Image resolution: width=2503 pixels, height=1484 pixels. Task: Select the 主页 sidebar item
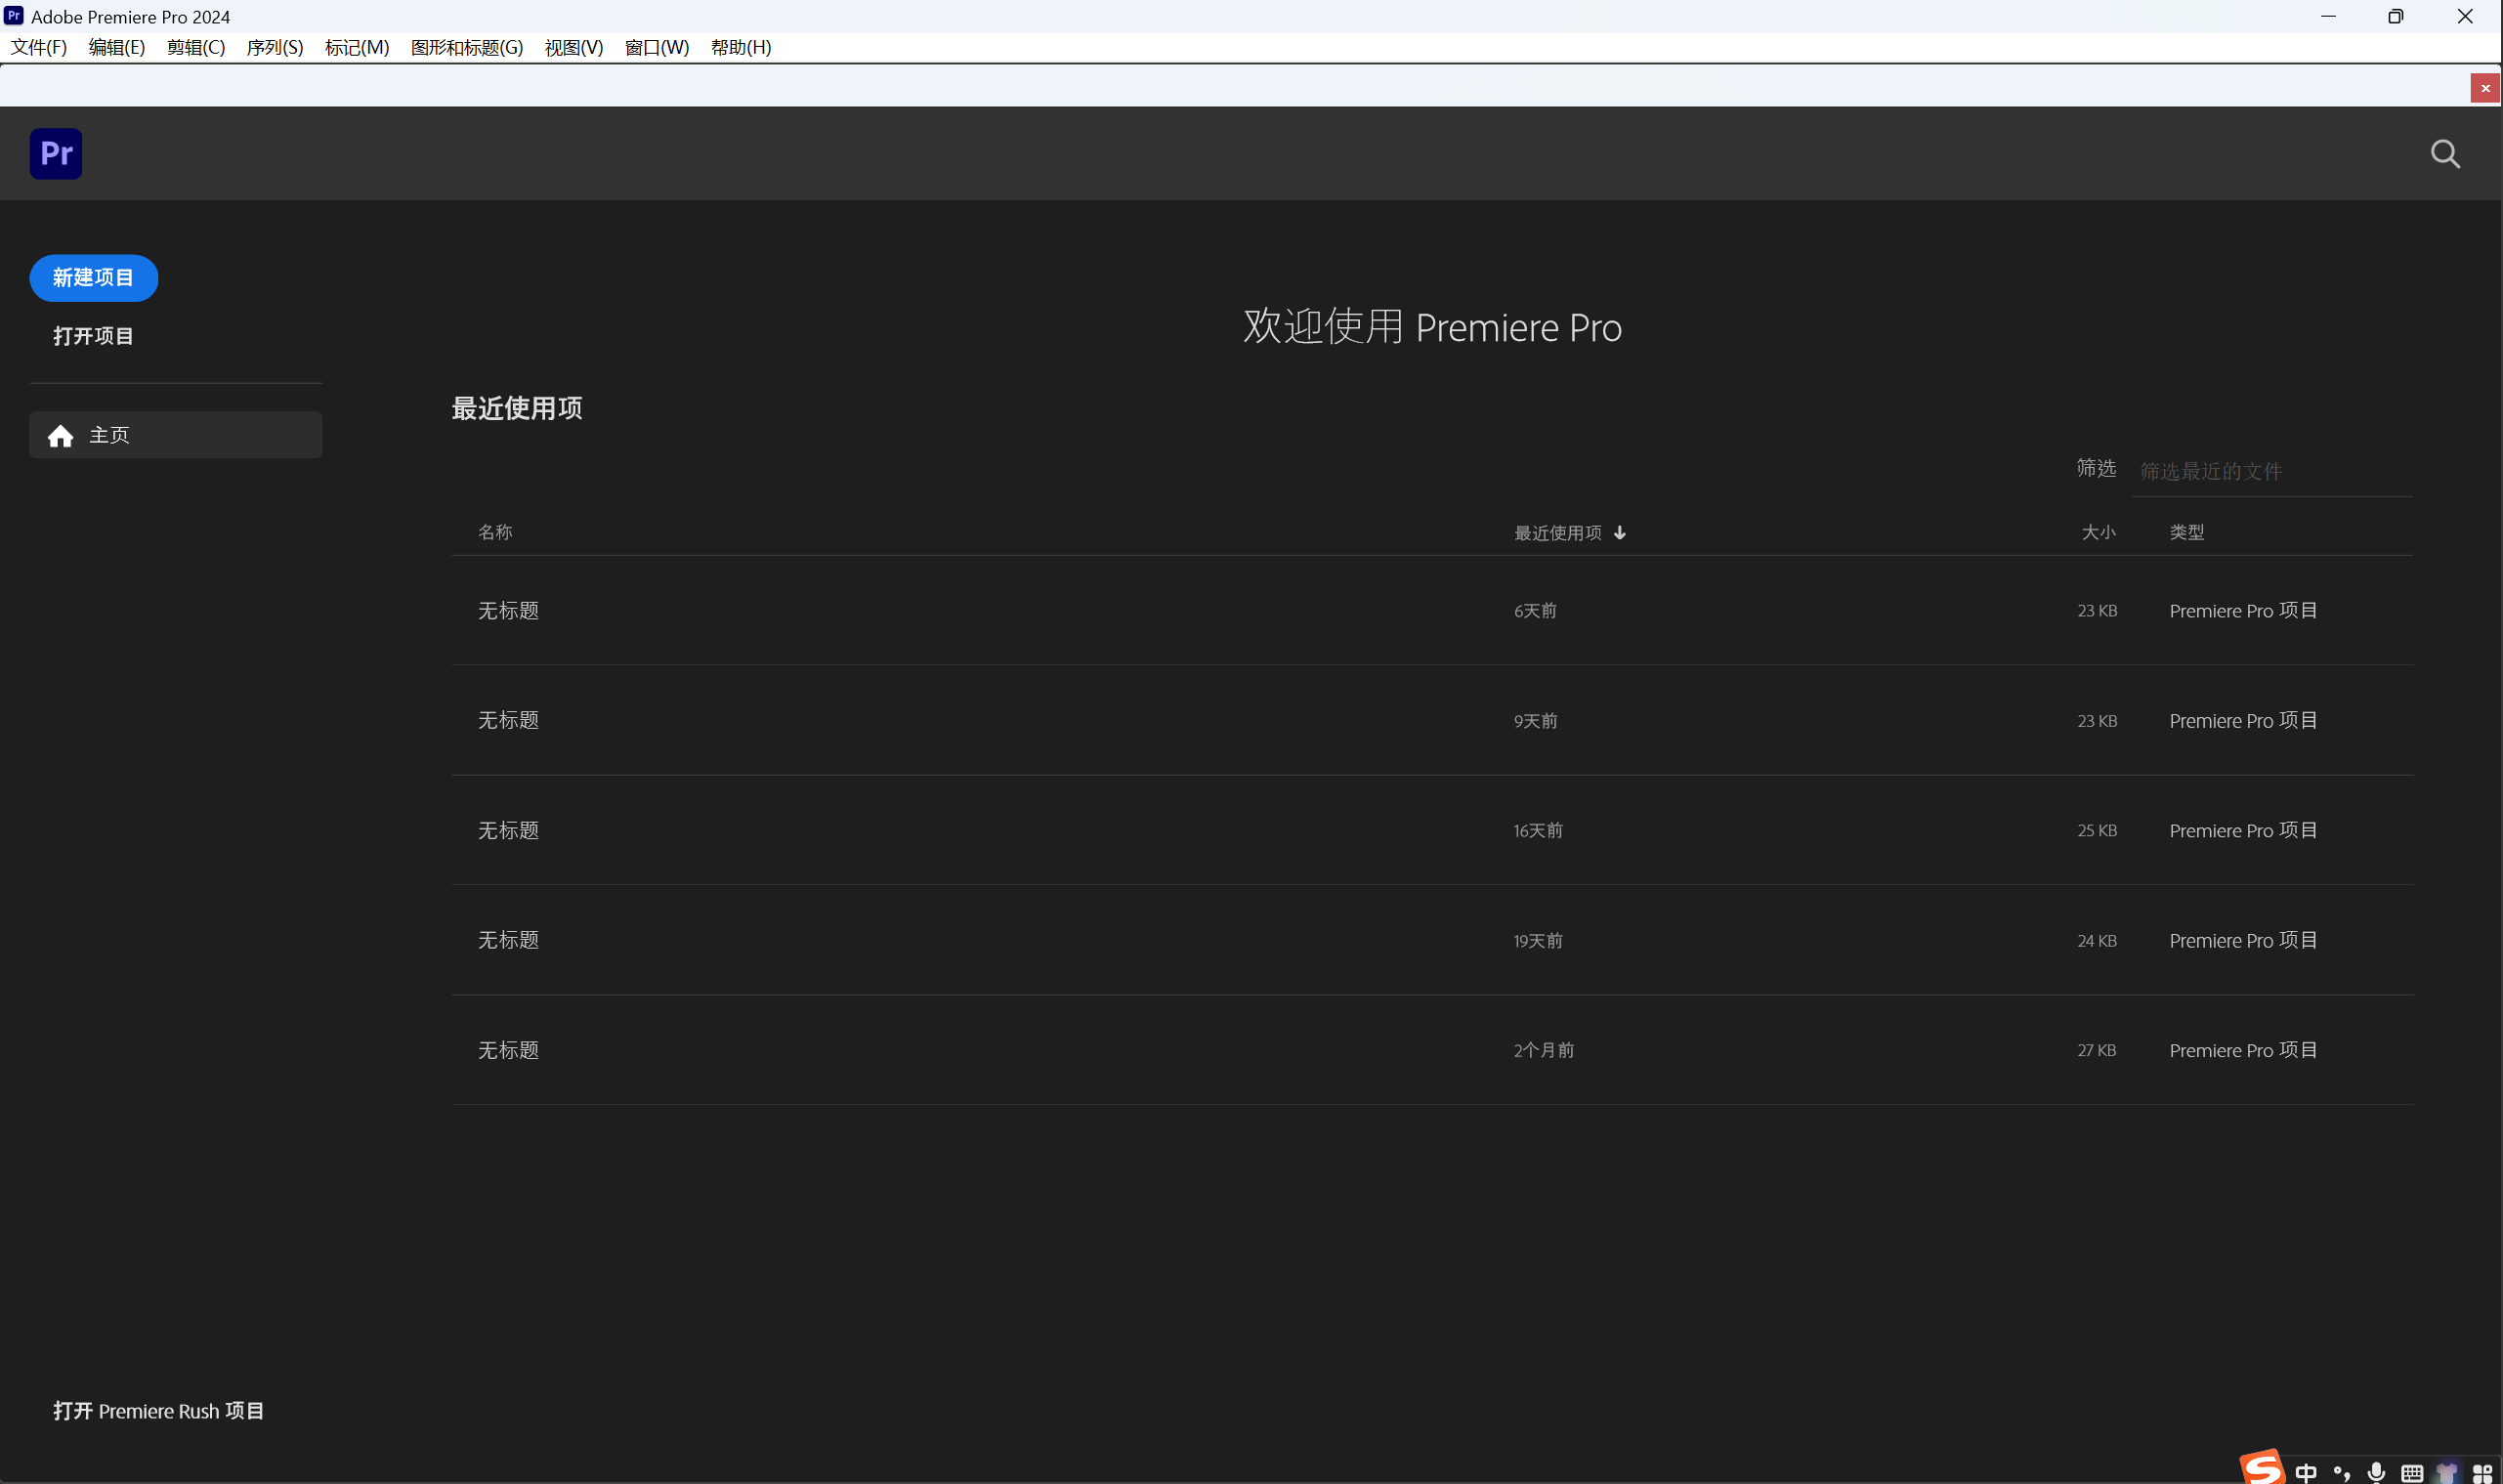[x=176, y=435]
